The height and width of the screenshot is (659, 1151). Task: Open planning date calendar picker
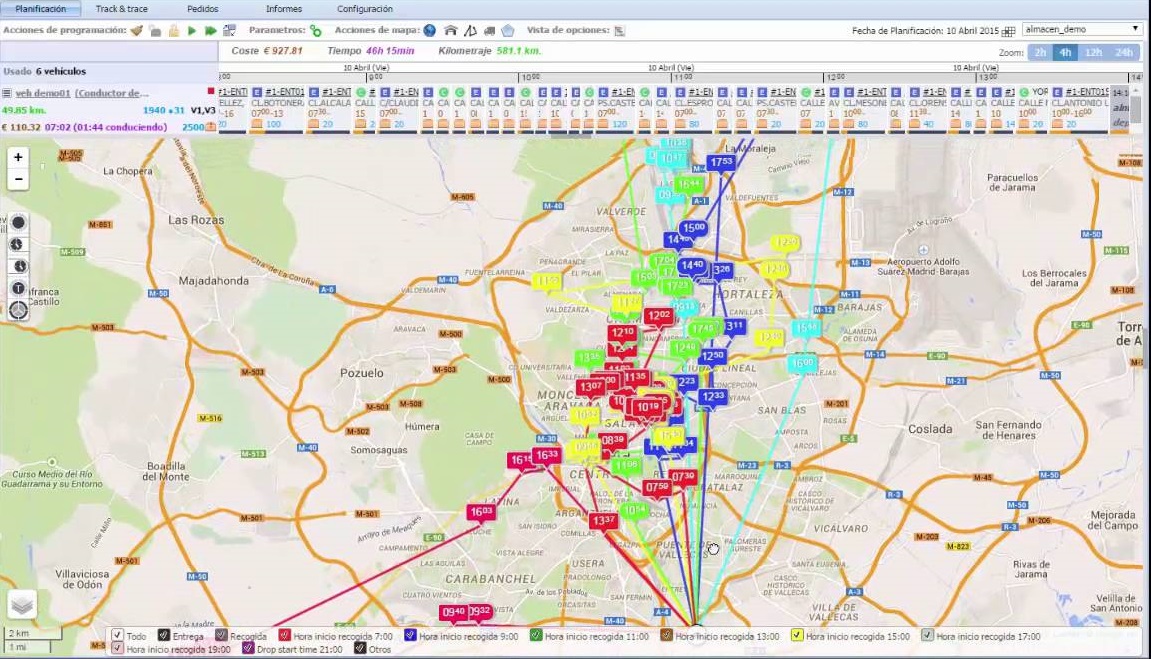(x=1008, y=31)
